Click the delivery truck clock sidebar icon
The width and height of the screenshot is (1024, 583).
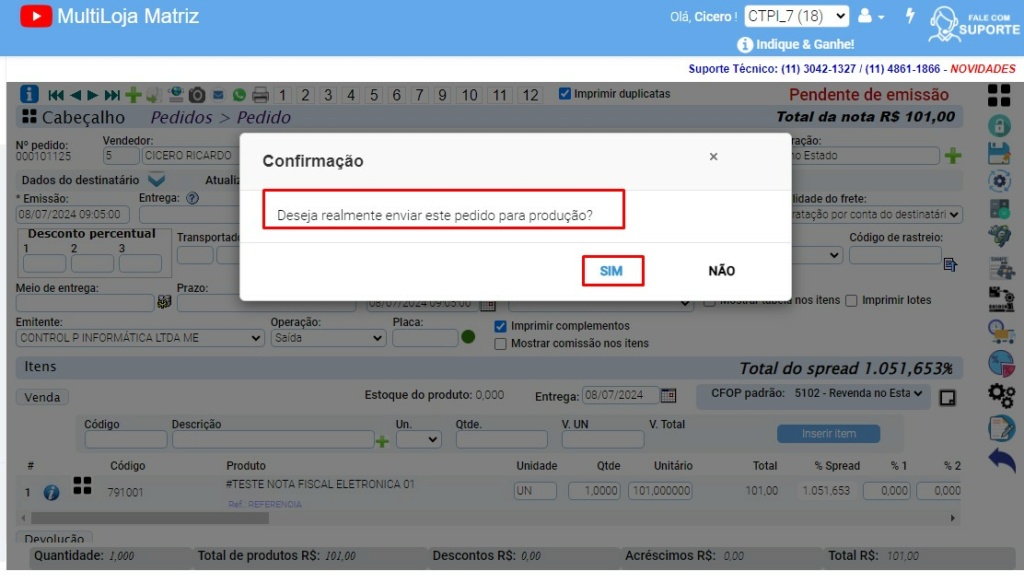coord(1000,332)
